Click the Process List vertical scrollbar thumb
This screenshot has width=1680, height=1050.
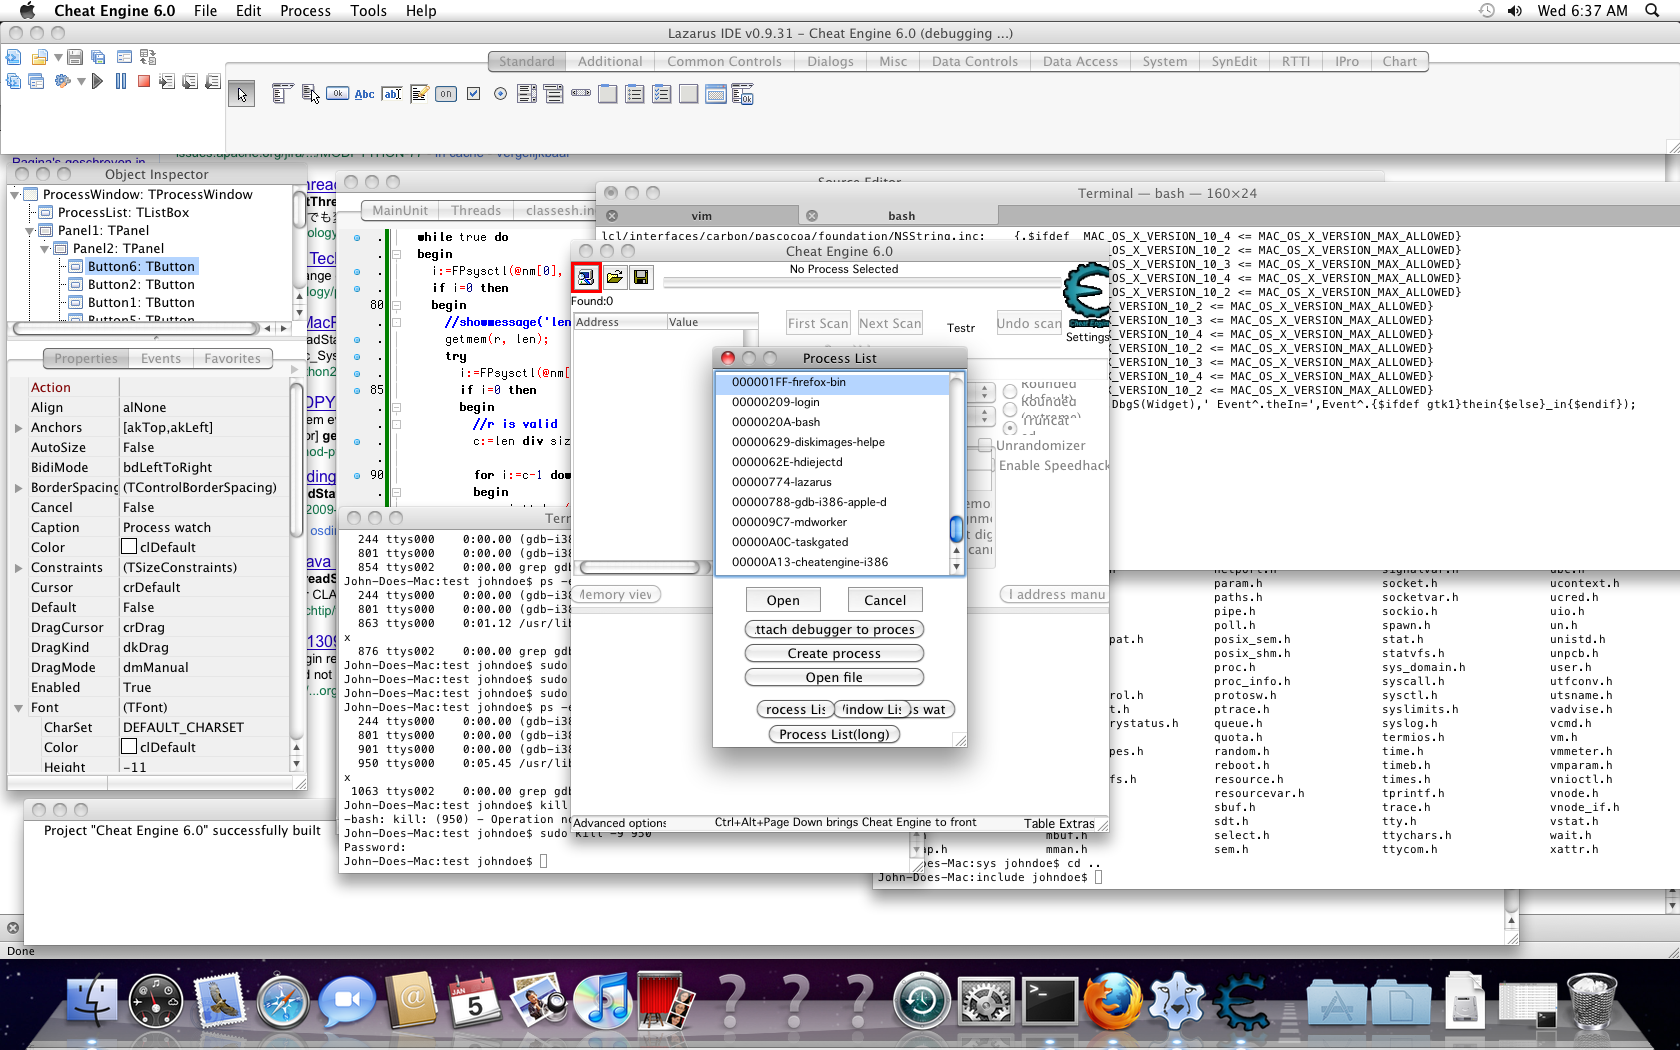[956, 528]
